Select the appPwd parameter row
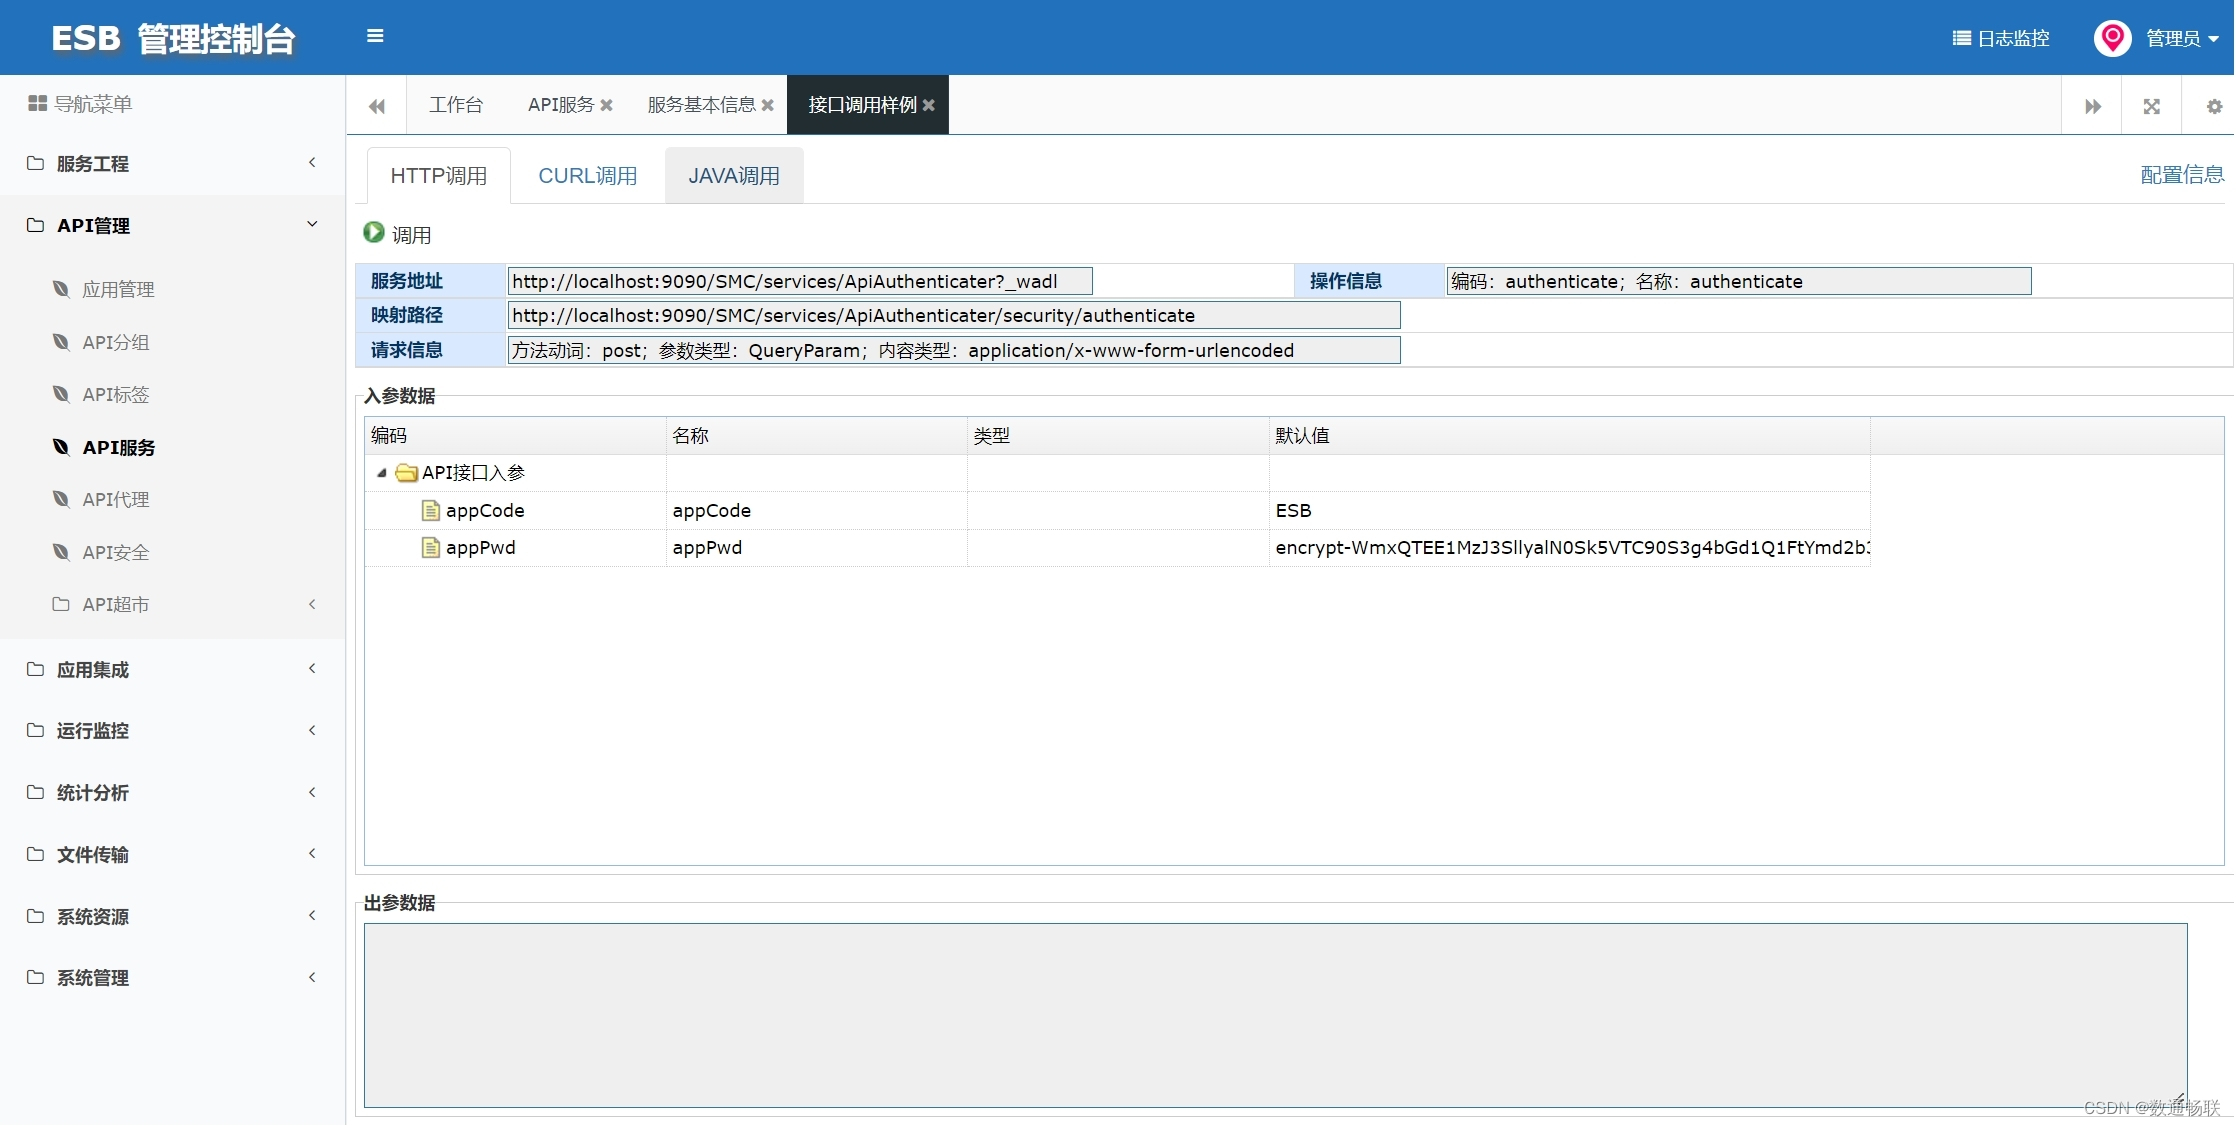Image resolution: width=2236 pixels, height=1126 pixels. 481,548
